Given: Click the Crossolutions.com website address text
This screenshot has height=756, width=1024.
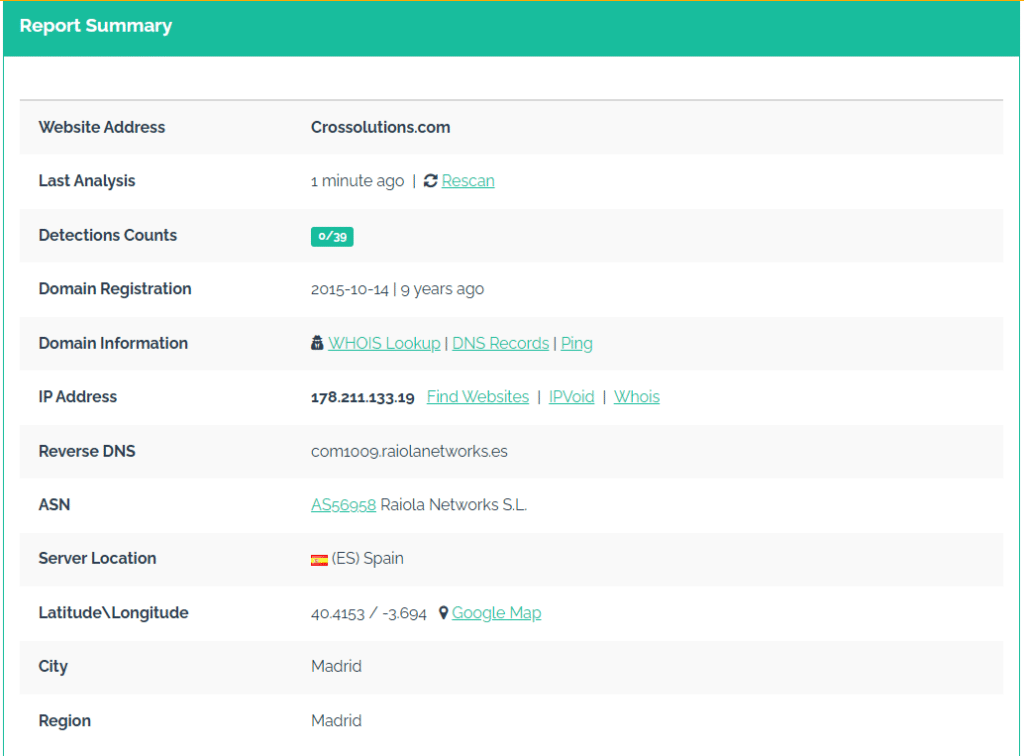Looking at the screenshot, I should point(380,127).
